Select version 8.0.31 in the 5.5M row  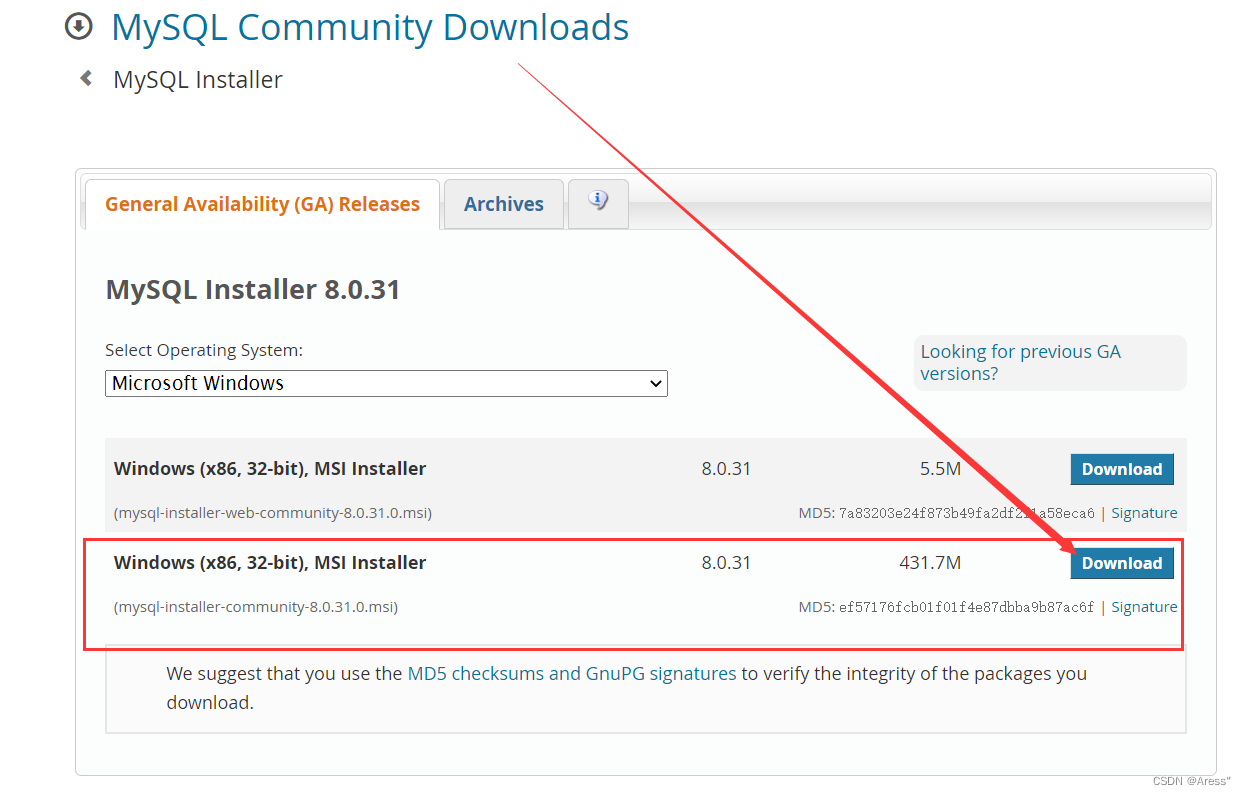pos(726,469)
